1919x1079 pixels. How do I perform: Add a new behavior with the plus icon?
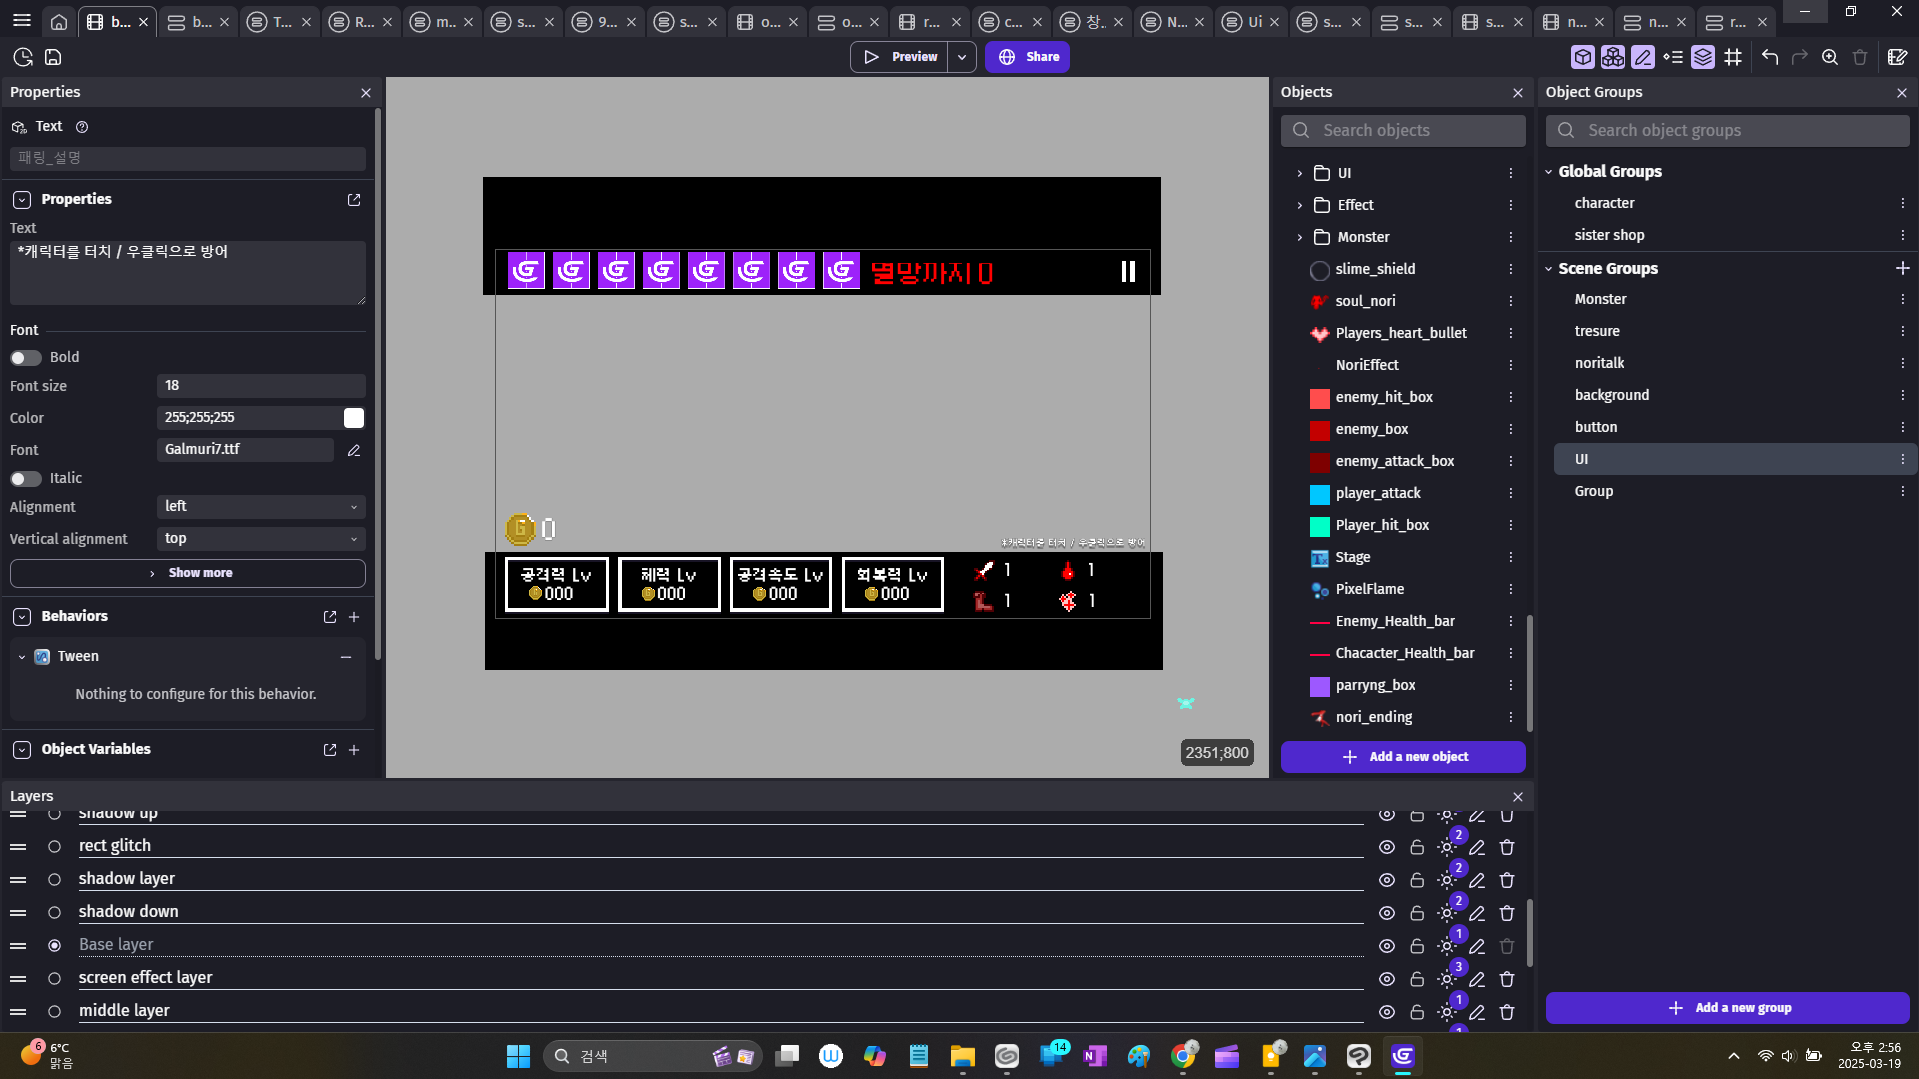pos(354,617)
